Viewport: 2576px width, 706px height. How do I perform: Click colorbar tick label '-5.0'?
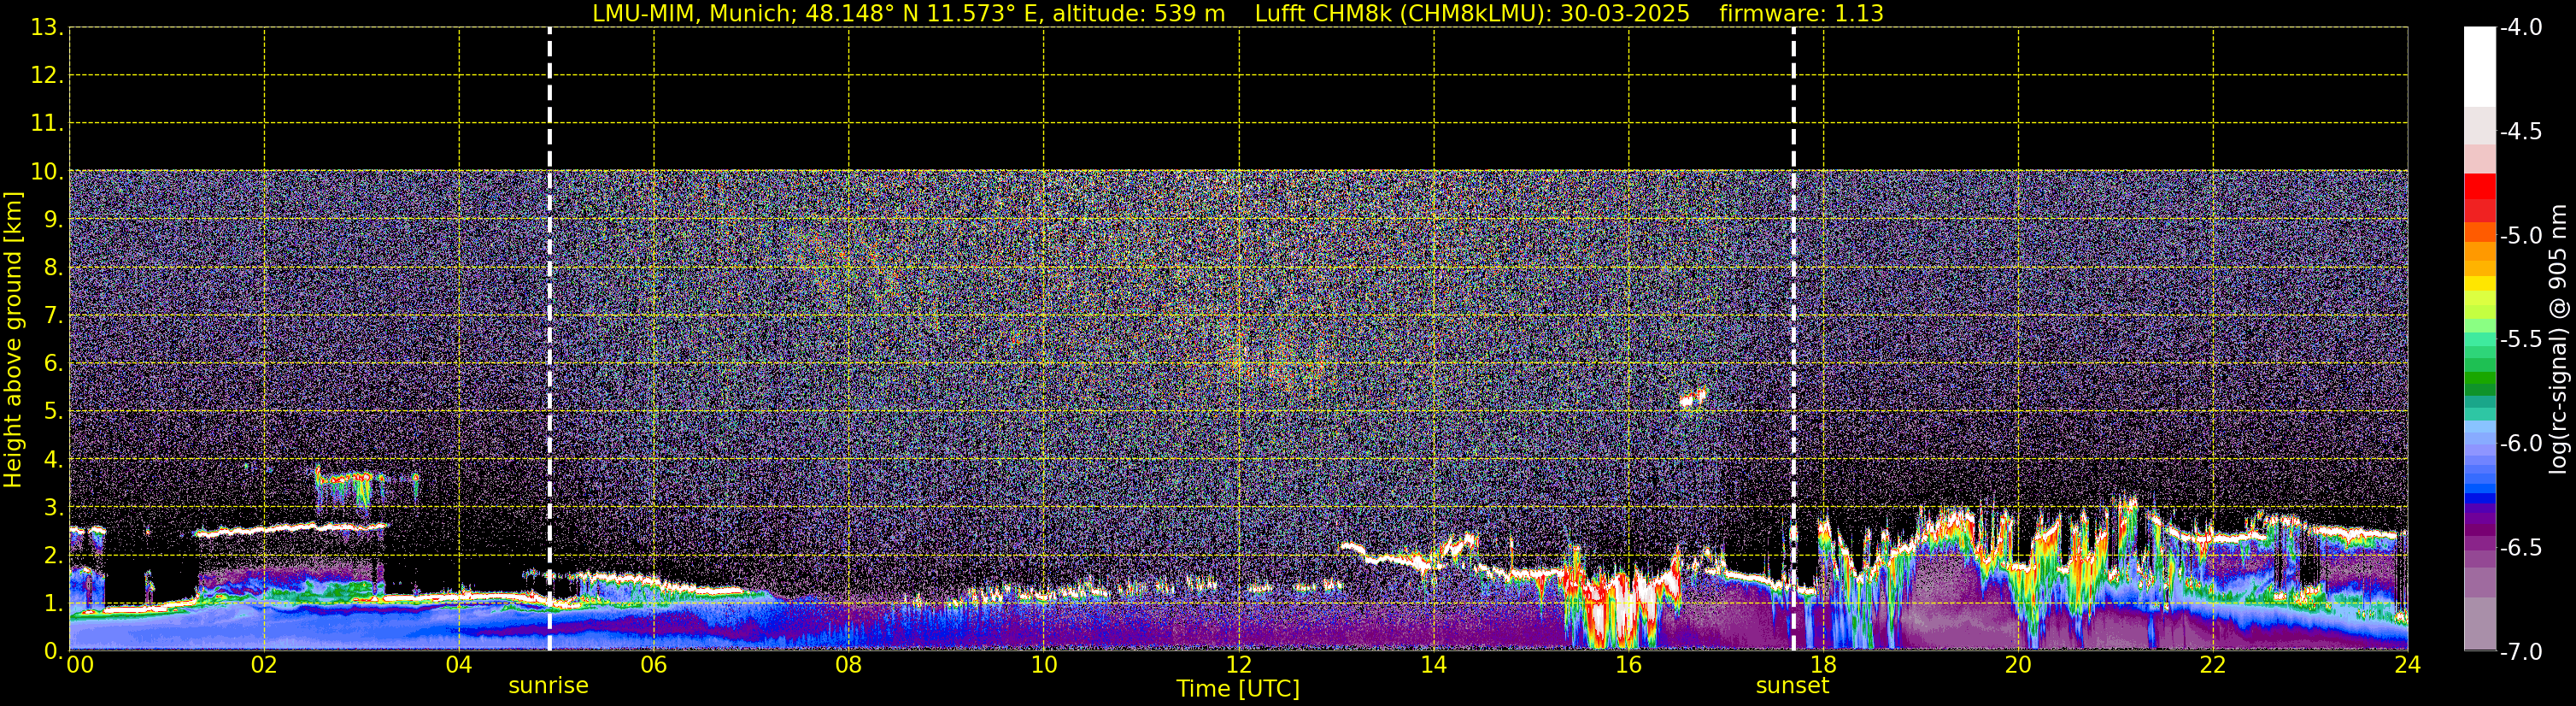[2521, 236]
